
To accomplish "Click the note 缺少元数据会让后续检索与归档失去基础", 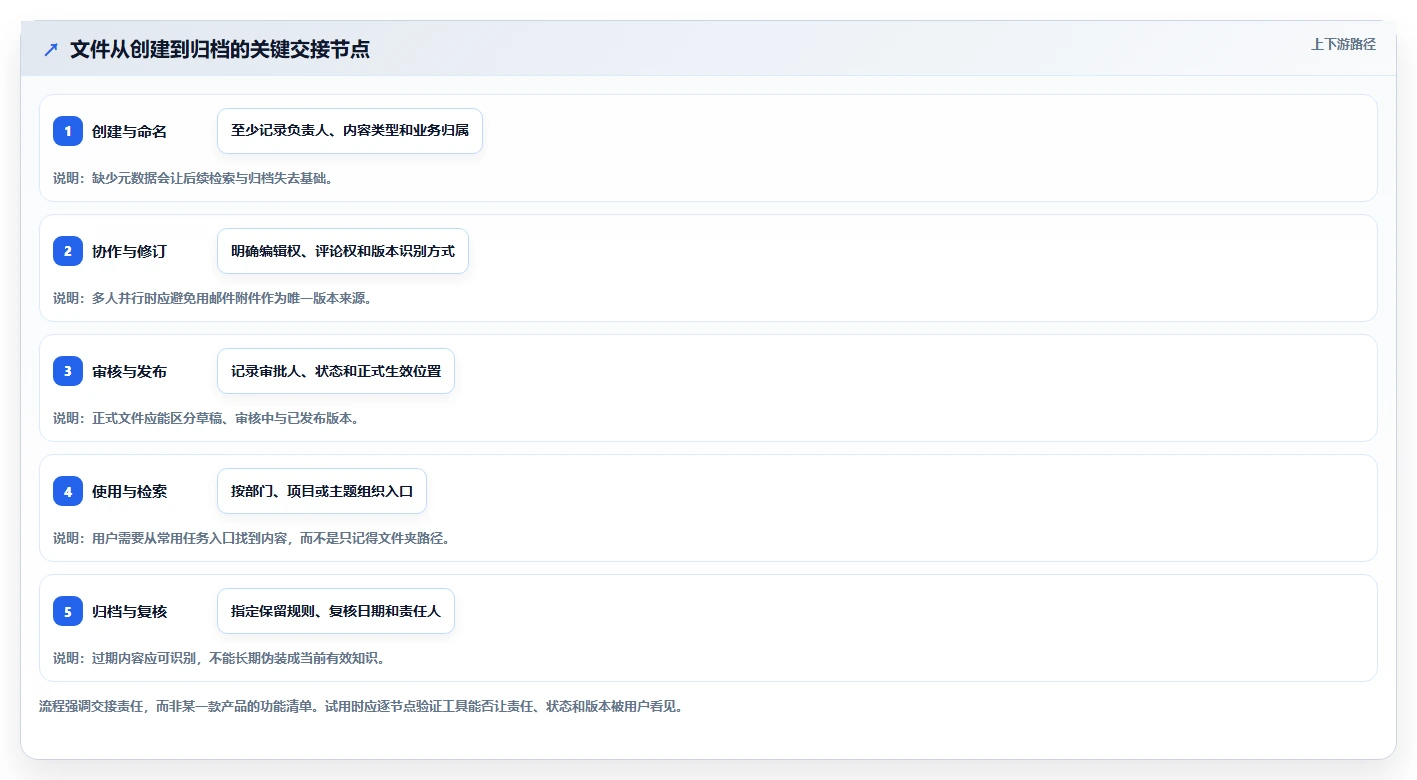I will pos(193,178).
